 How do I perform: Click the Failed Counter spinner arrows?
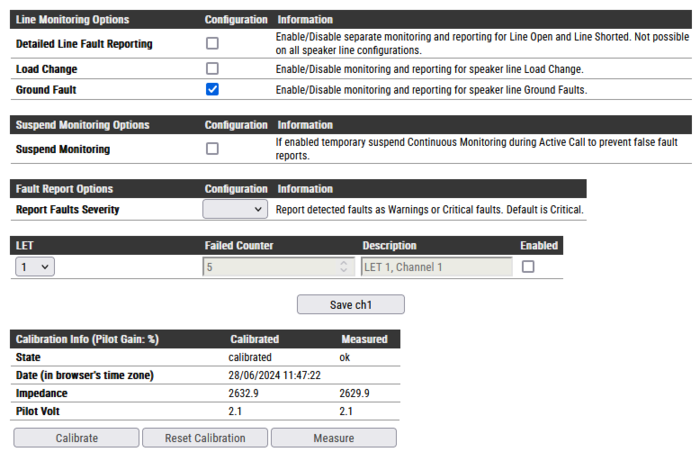click(345, 267)
